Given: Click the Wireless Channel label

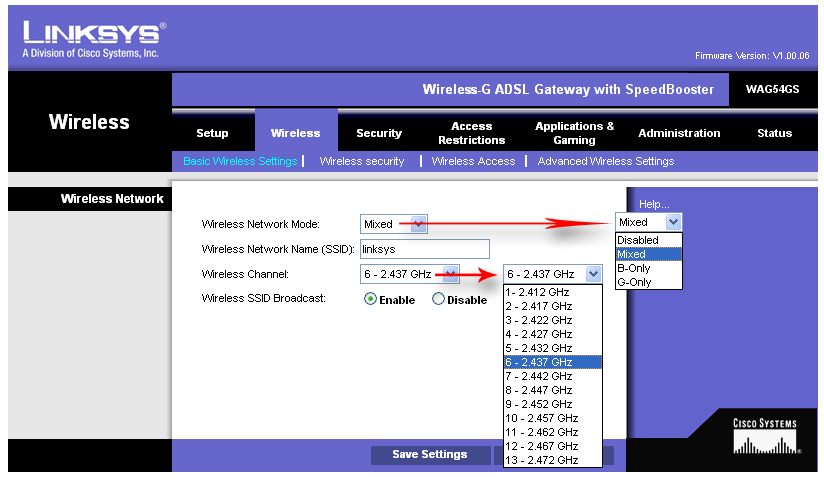Looking at the screenshot, I should pos(245,274).
